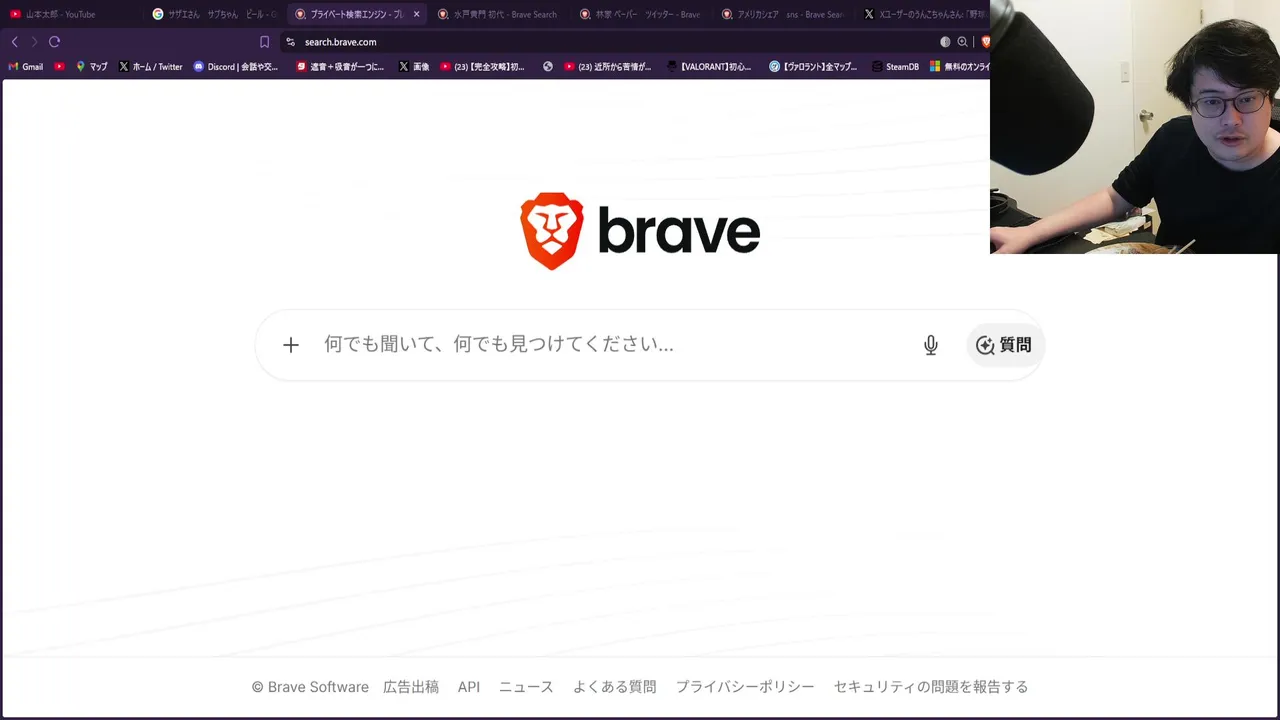Open the 【ヴァロラント】全マップ bookmark
The width and height of the screenshot is (1280, 720).
[x=813, y=67]
